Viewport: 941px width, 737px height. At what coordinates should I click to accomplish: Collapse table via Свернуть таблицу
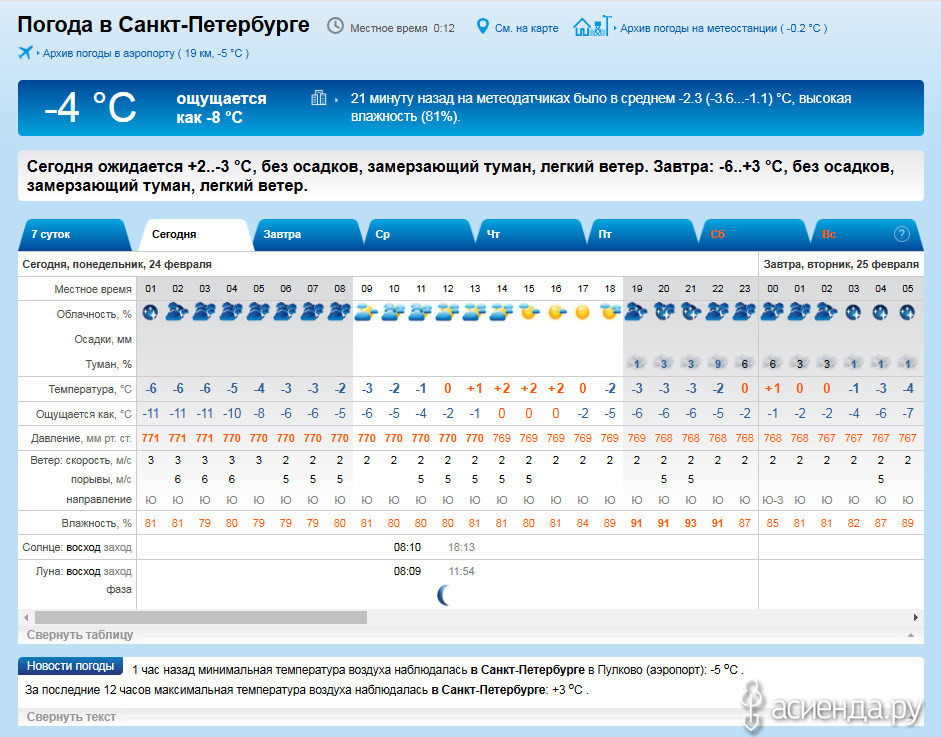coord(80,635)
